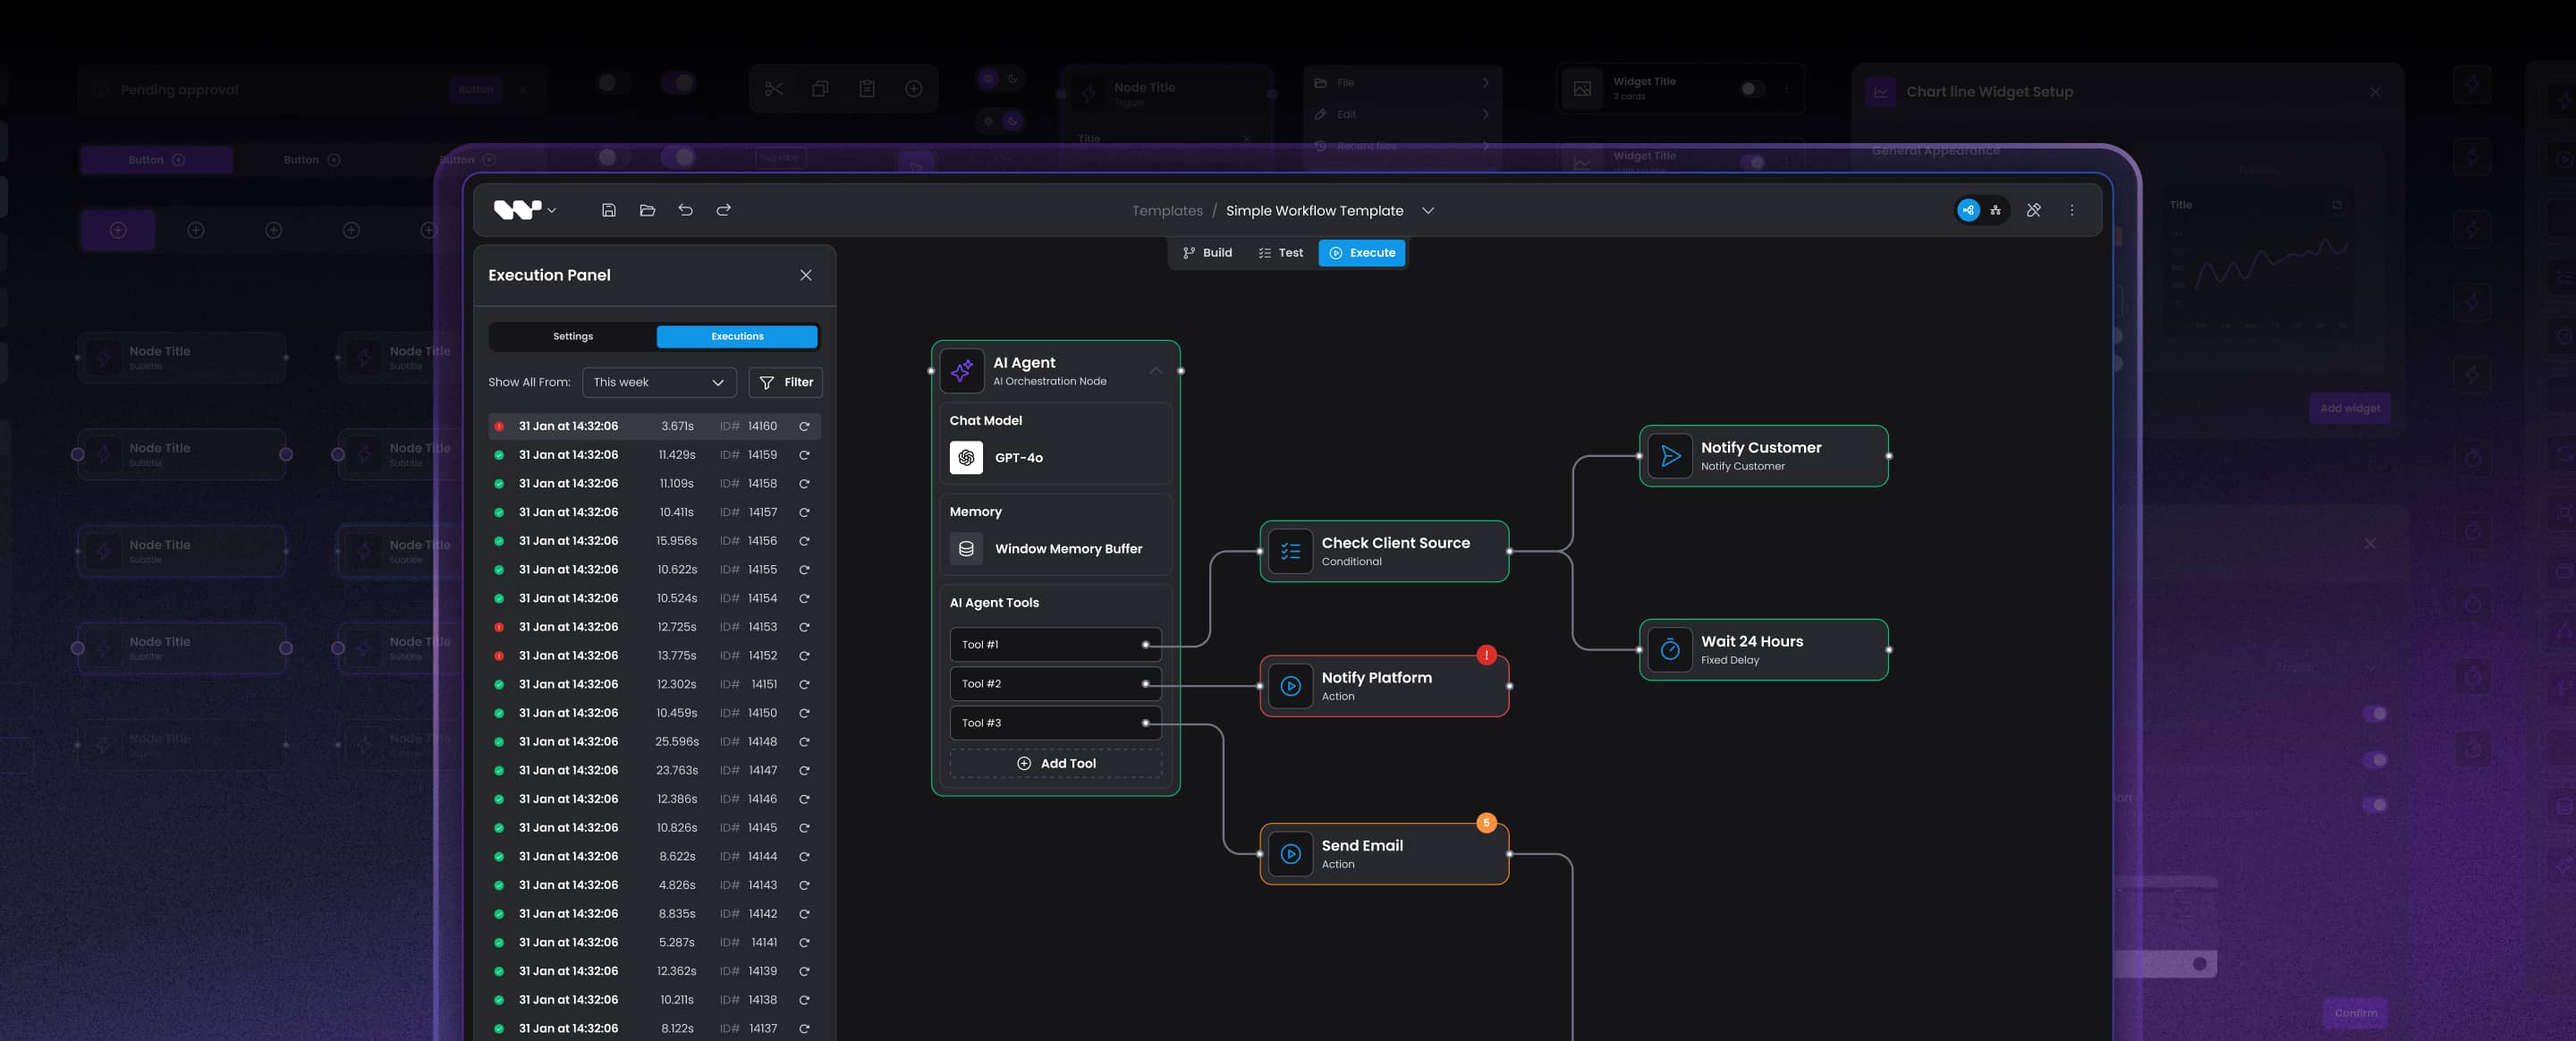This screenshot has height=1041, width=2576.
Task: Click the Send Email node title
Action: (1362, 846)
